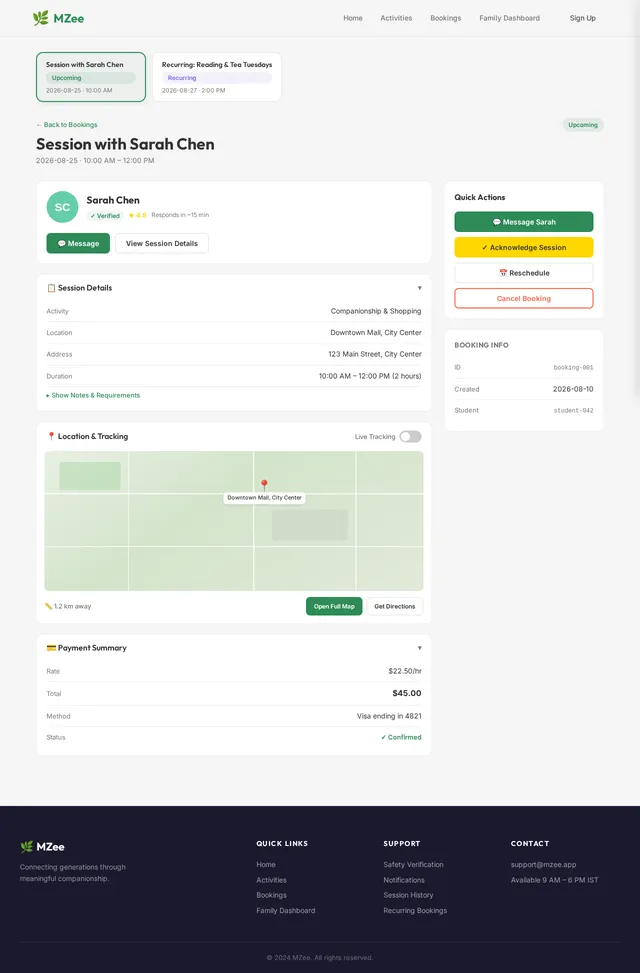640x973 pixels.
Task: Click Get Directions button
Action: coord(395,606)
